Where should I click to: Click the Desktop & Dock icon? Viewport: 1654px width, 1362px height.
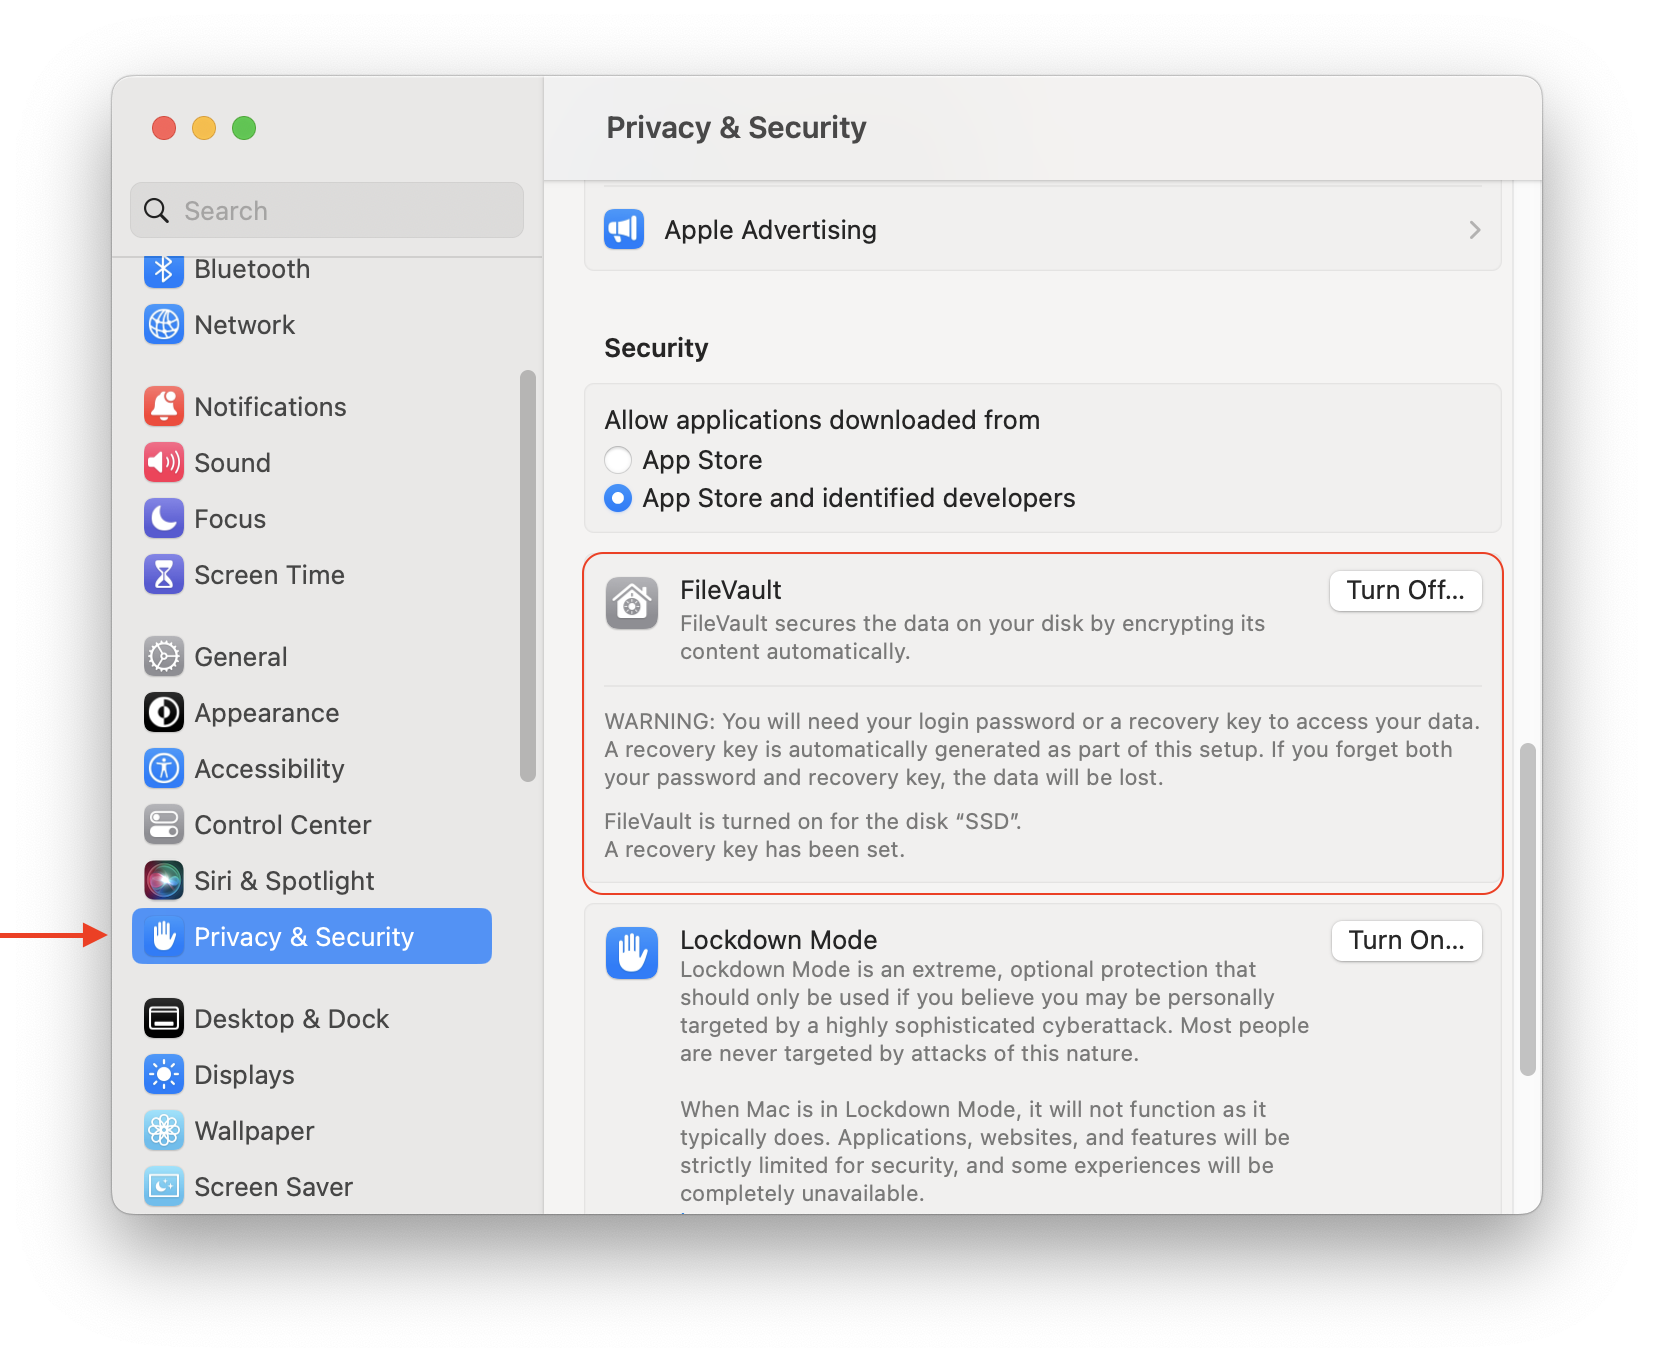click(164, 1019)
